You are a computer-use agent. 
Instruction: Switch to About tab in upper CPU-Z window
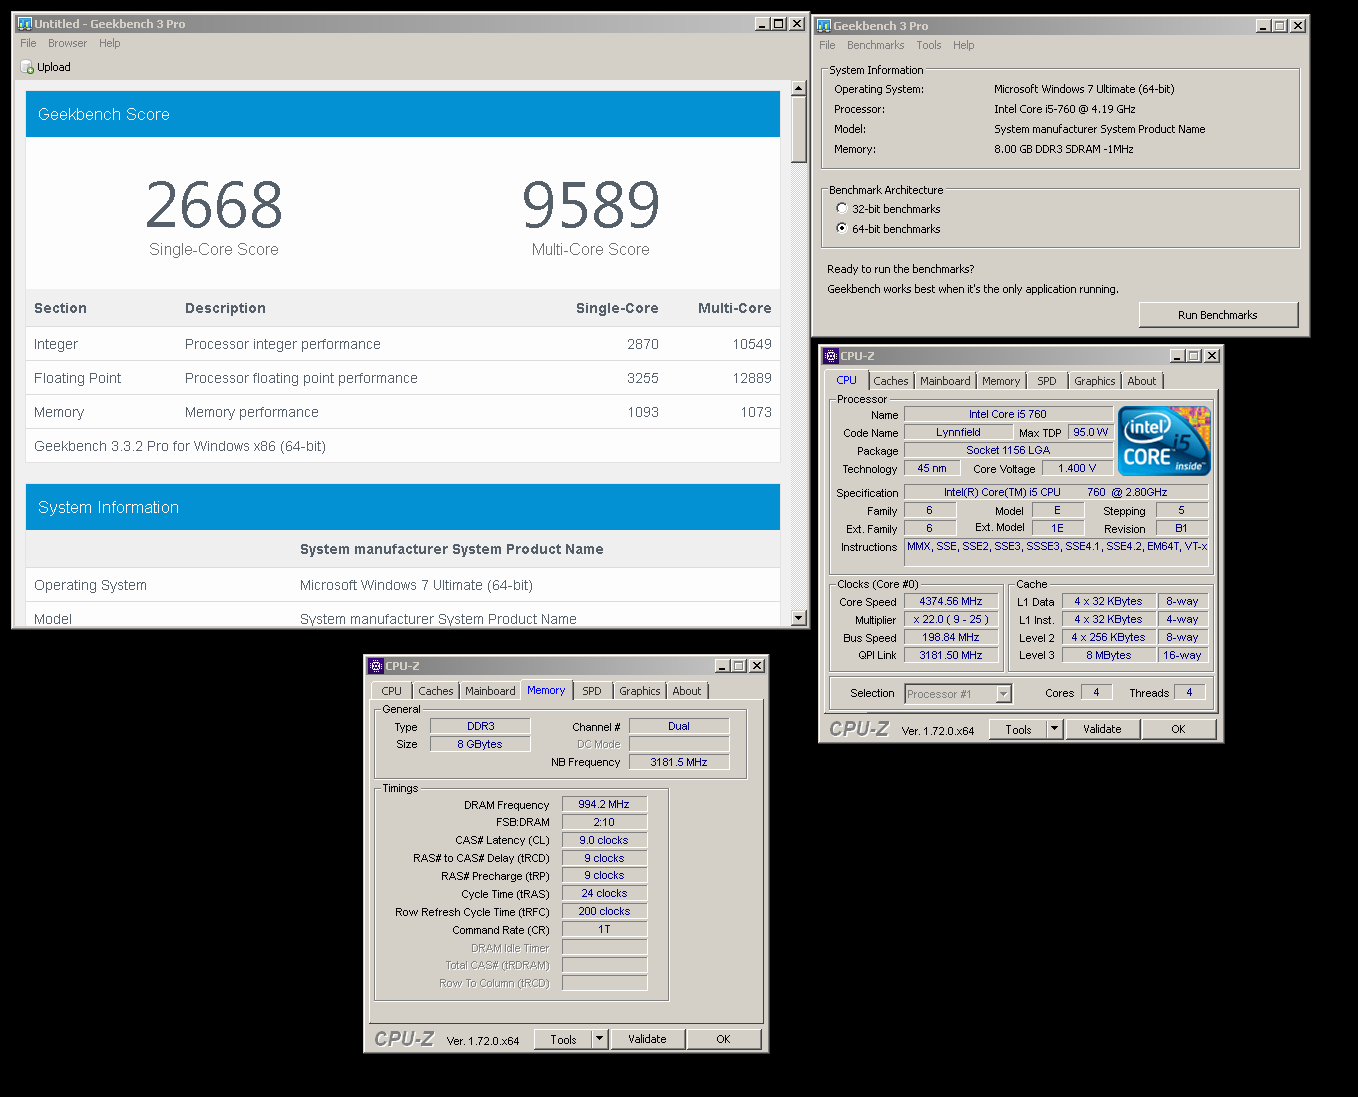tap(1141, 381)
